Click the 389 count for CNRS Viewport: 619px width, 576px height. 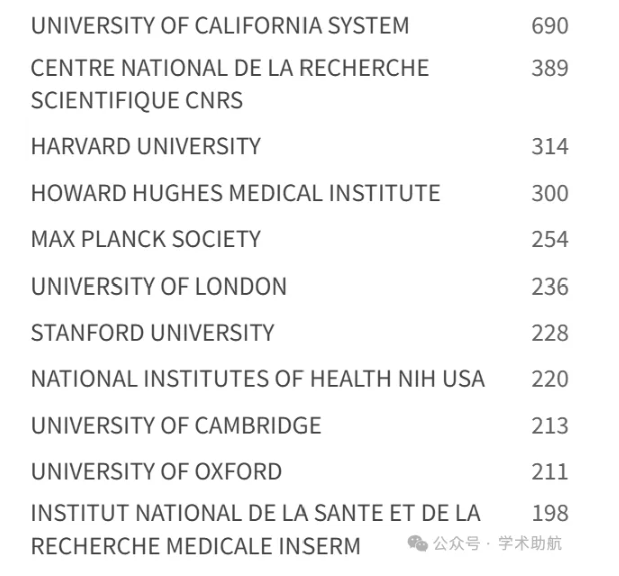click(x=550, y=68)
